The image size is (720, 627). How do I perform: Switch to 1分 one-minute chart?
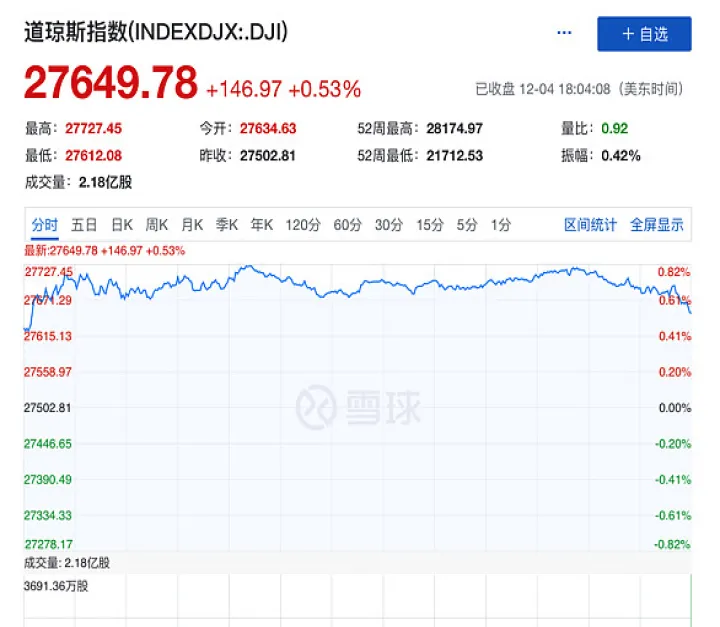(501, 225)
